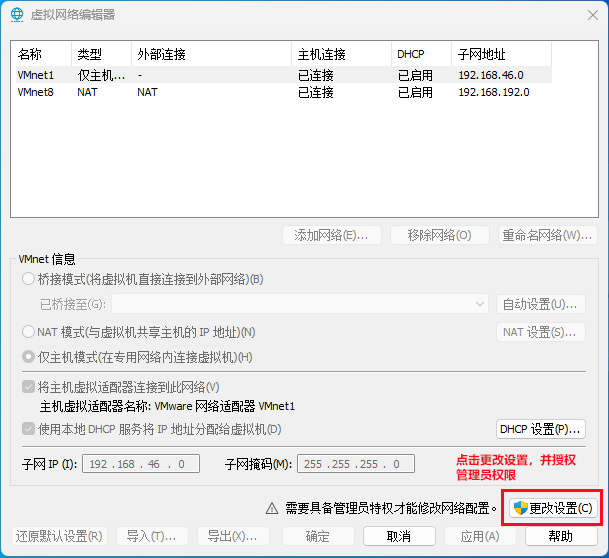Image resolution: width=609 pixels, height=558 pixels.
Task: Click the 外部连接 column header
Action: [x=212, y=54]
